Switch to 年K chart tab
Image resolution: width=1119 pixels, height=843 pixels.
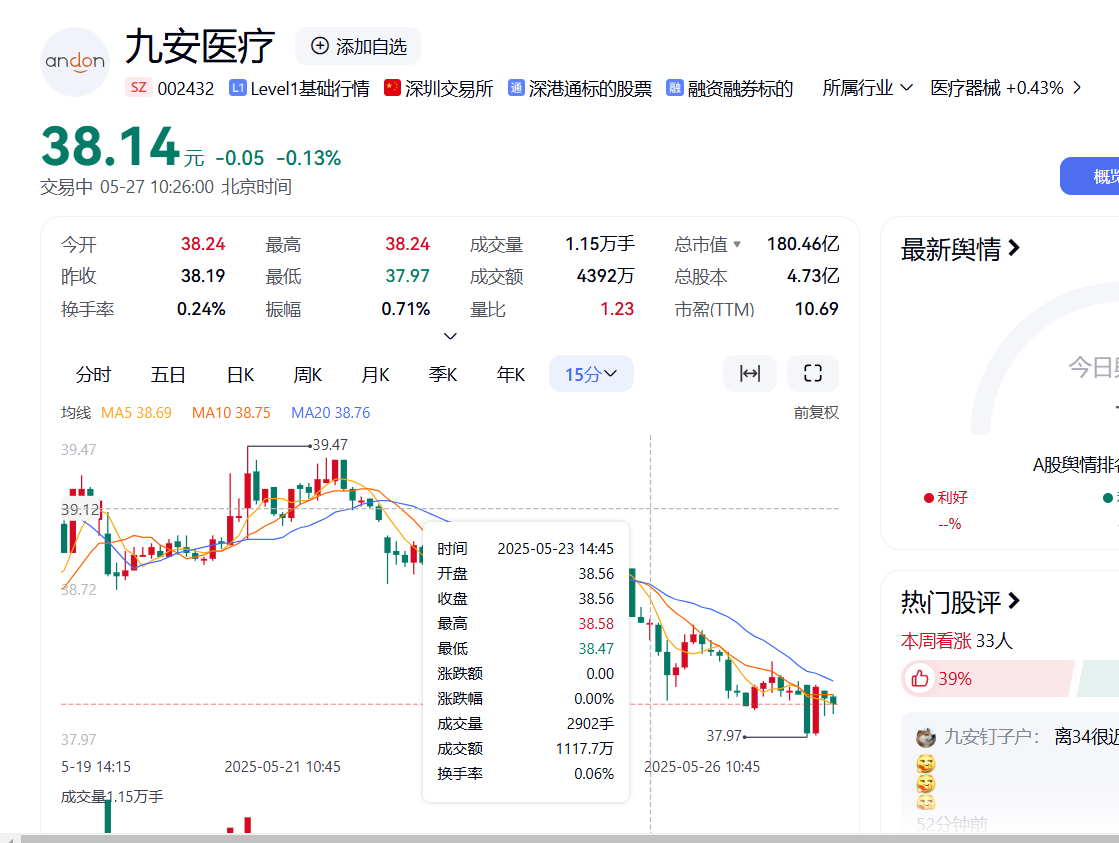click(x=511, y=374)
